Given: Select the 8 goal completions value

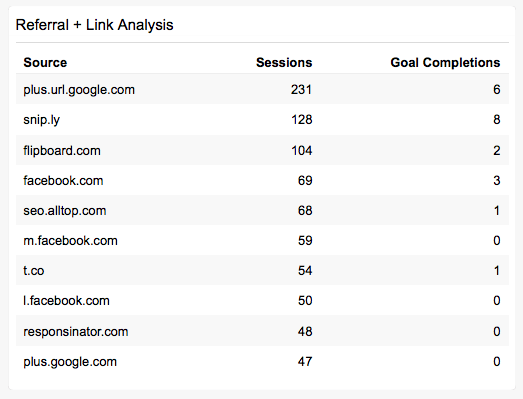Looking at the screenshot, I should click(x=497, y=119).
